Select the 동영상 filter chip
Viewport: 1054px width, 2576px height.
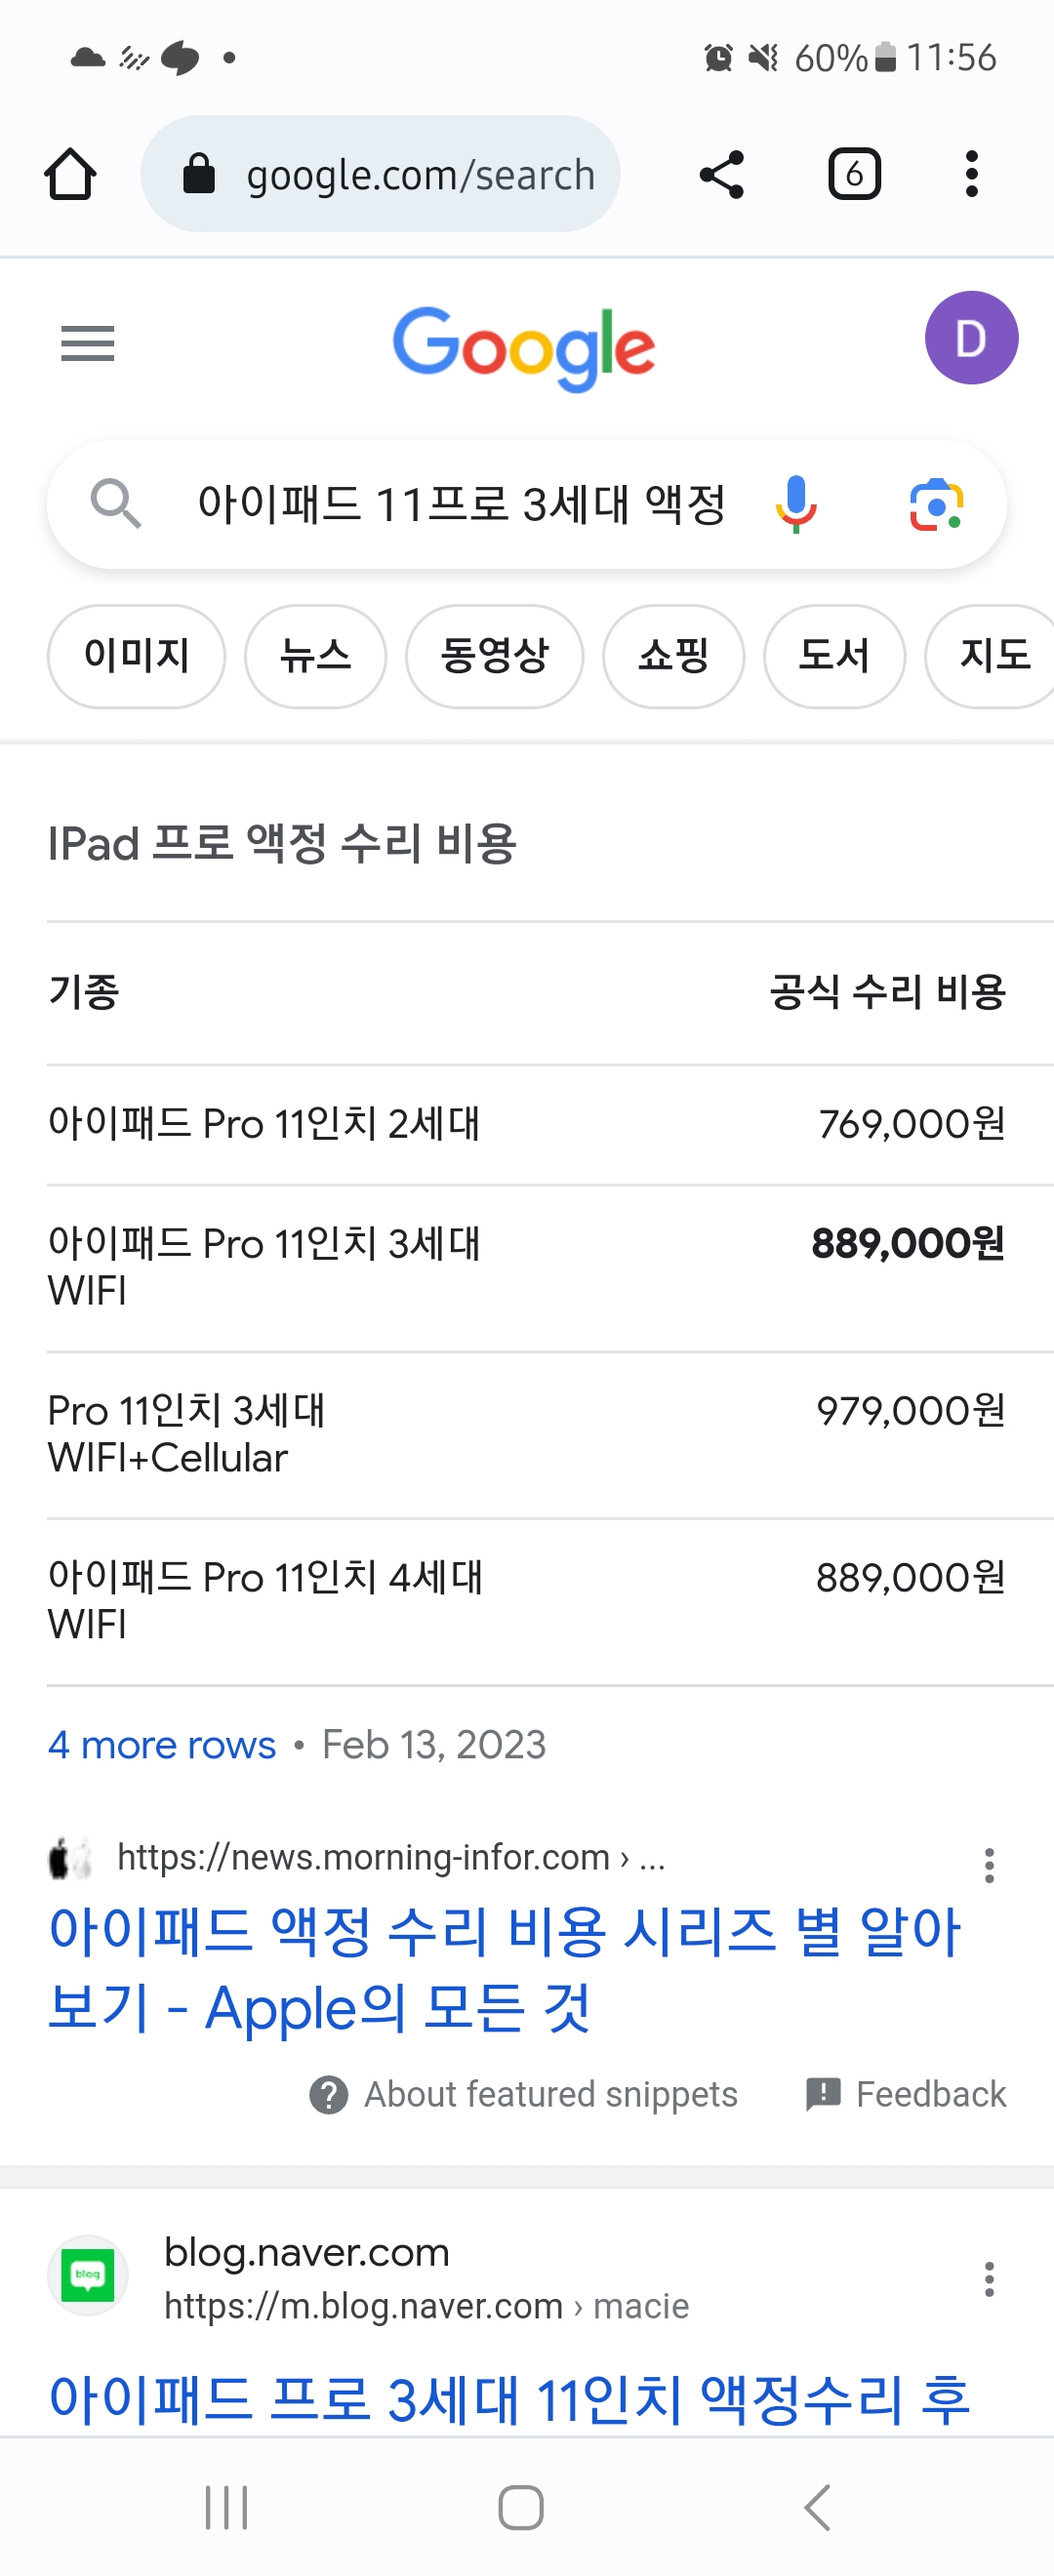tap(494, 656)
